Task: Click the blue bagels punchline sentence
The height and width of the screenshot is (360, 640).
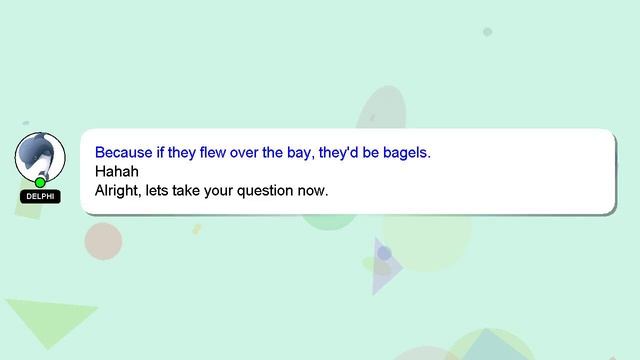Action: pyautogui.click(x=263, y=152)
